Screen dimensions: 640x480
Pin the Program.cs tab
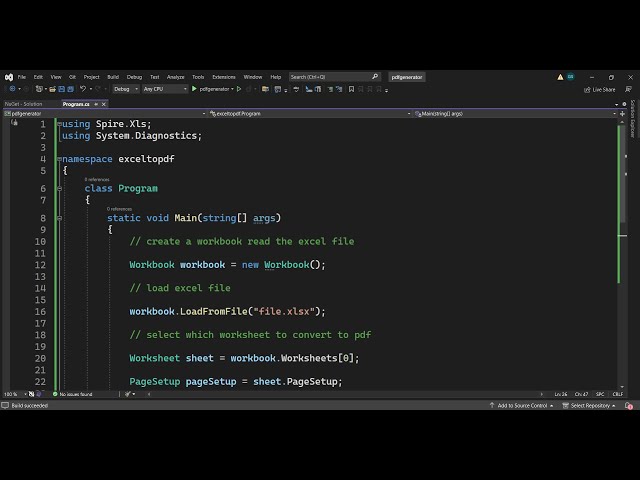pos(96,104)
